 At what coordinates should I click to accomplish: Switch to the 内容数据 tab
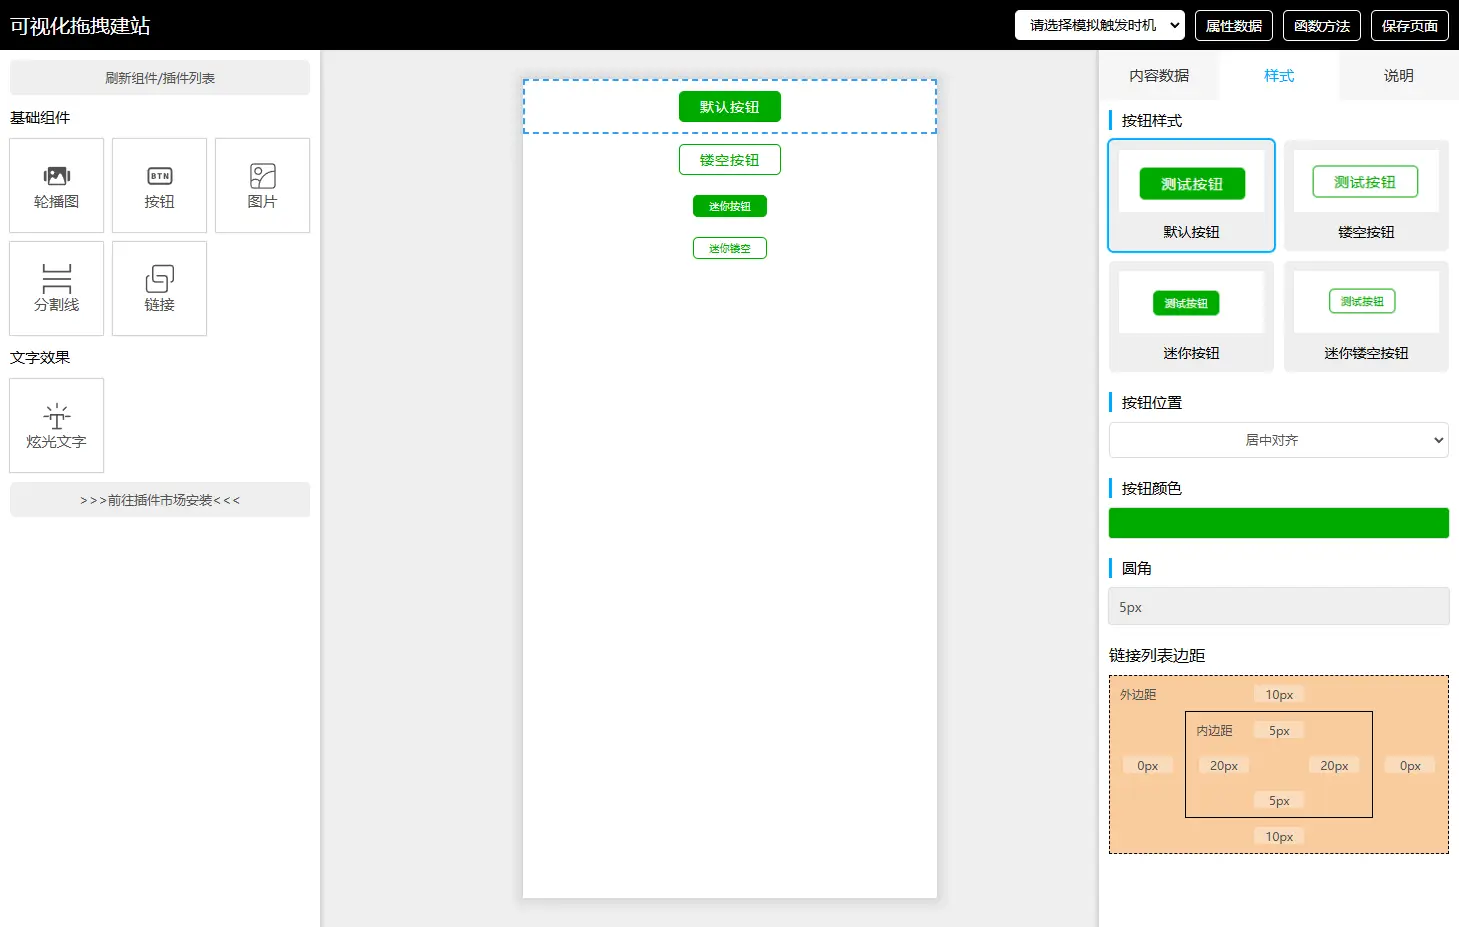coord(1159,76)
